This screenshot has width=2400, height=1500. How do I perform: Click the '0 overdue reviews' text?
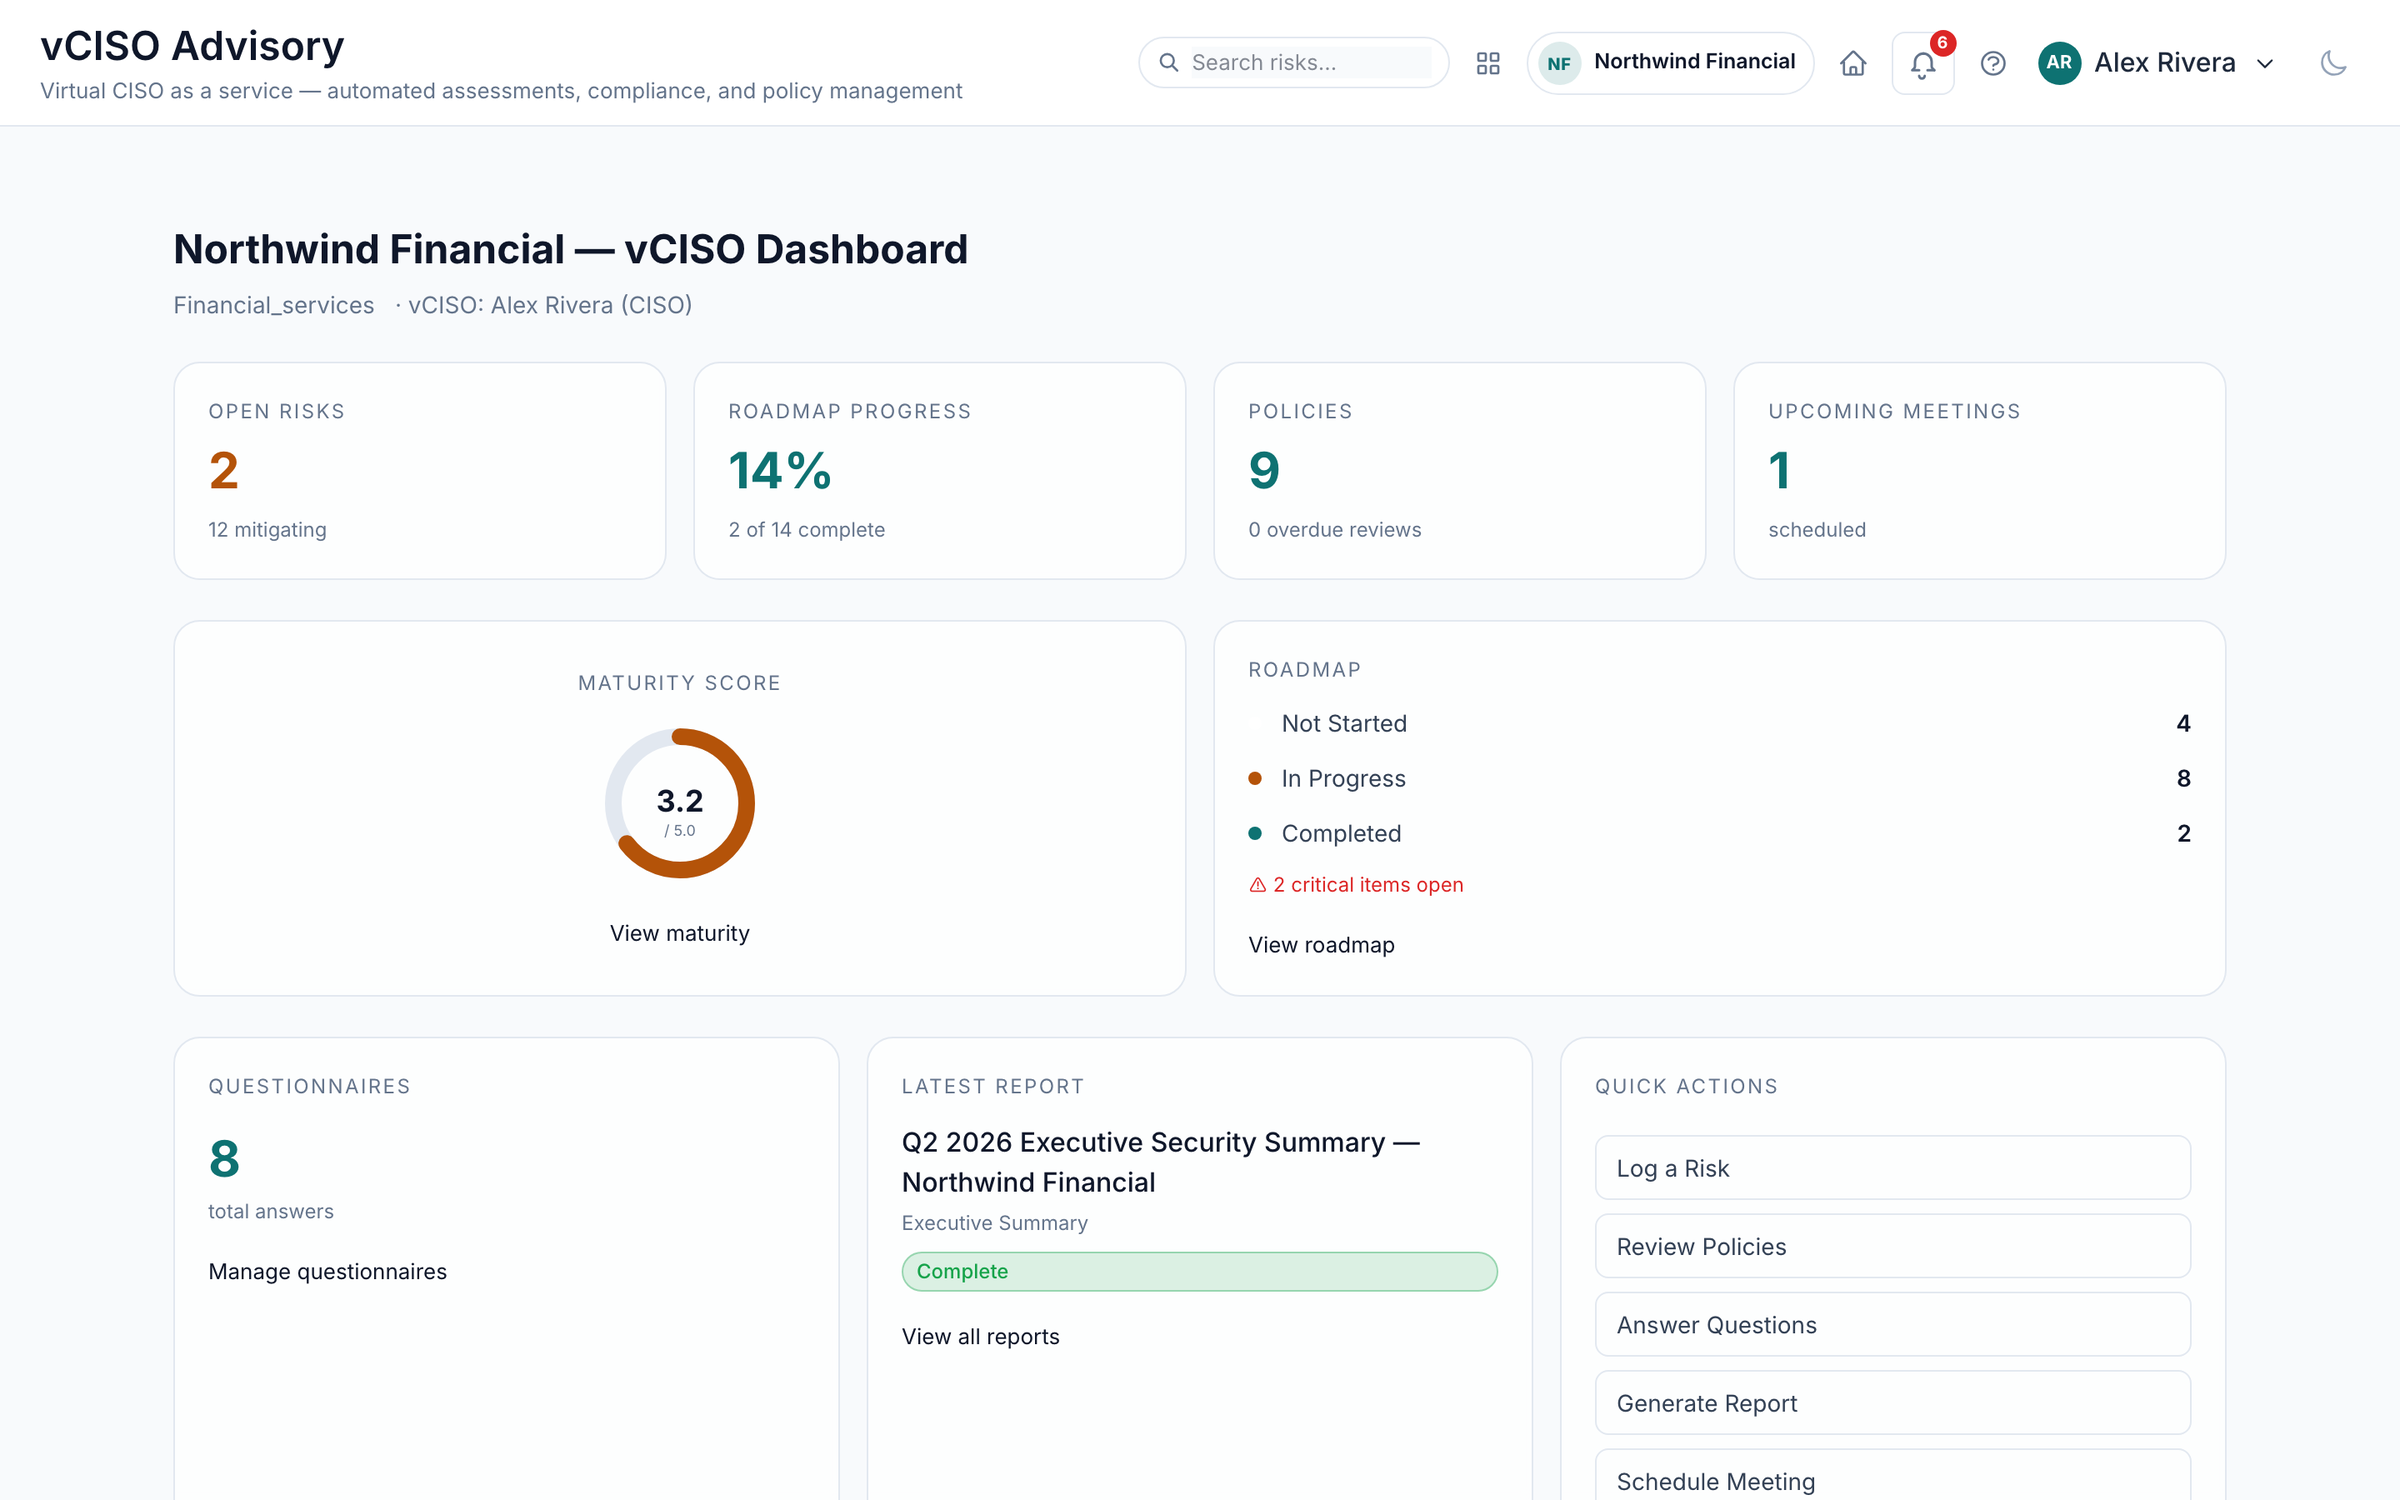[x=1334, y=530]
